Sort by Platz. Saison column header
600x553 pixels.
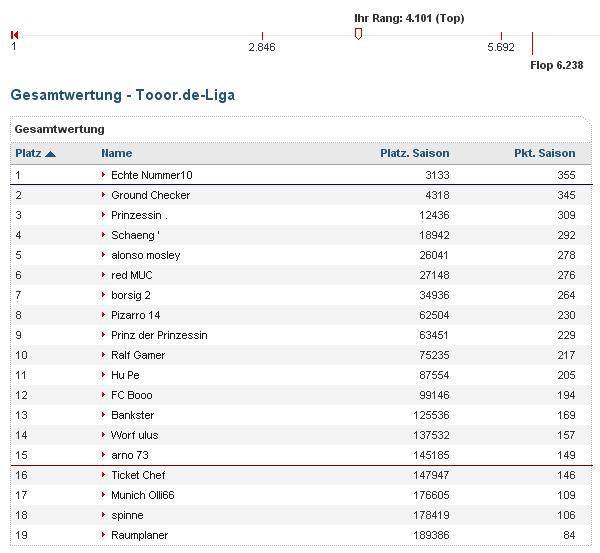(414, 153)
